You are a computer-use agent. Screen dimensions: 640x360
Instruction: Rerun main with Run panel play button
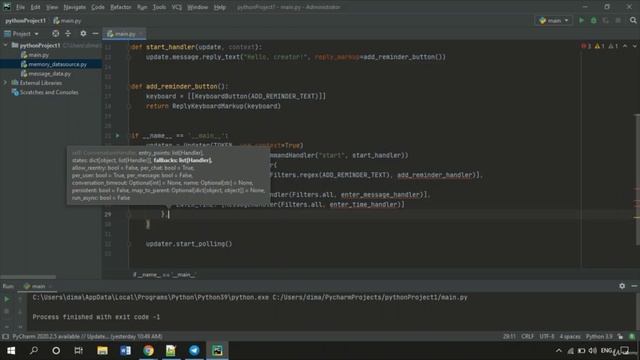[7, 299]
